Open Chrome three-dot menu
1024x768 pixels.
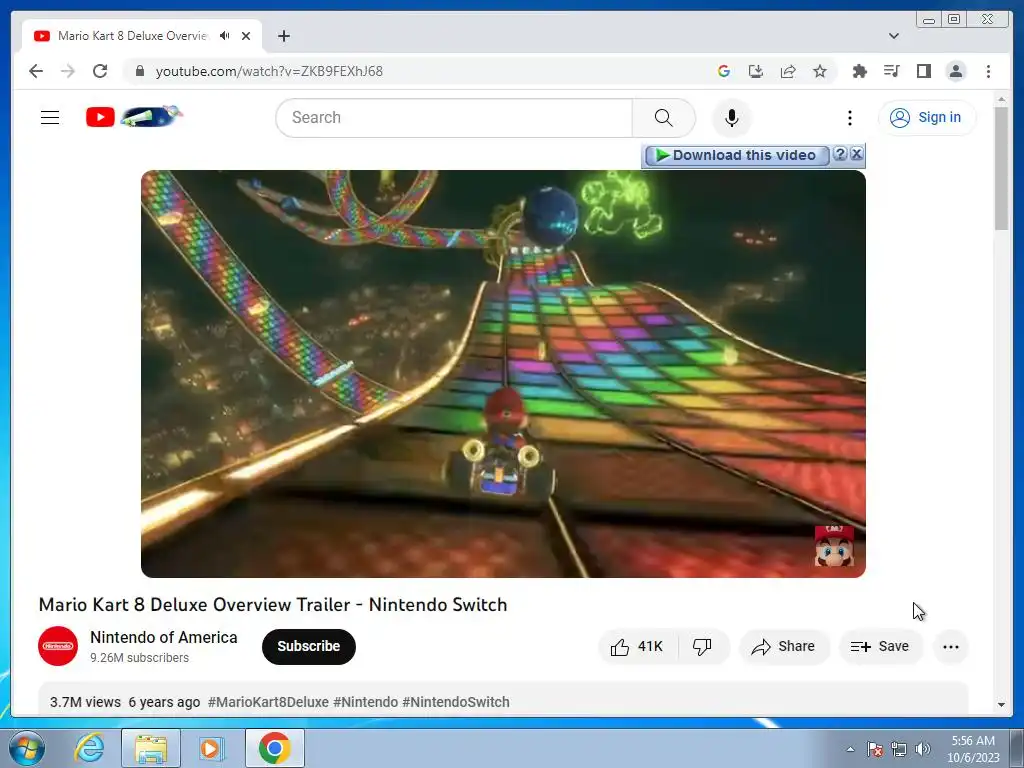pos(988,71)
